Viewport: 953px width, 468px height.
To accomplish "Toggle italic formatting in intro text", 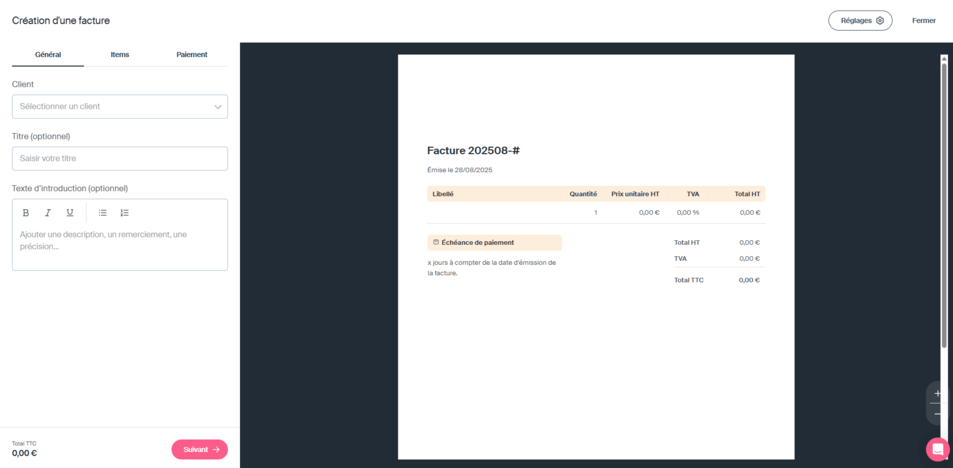I will pos(47,213).
